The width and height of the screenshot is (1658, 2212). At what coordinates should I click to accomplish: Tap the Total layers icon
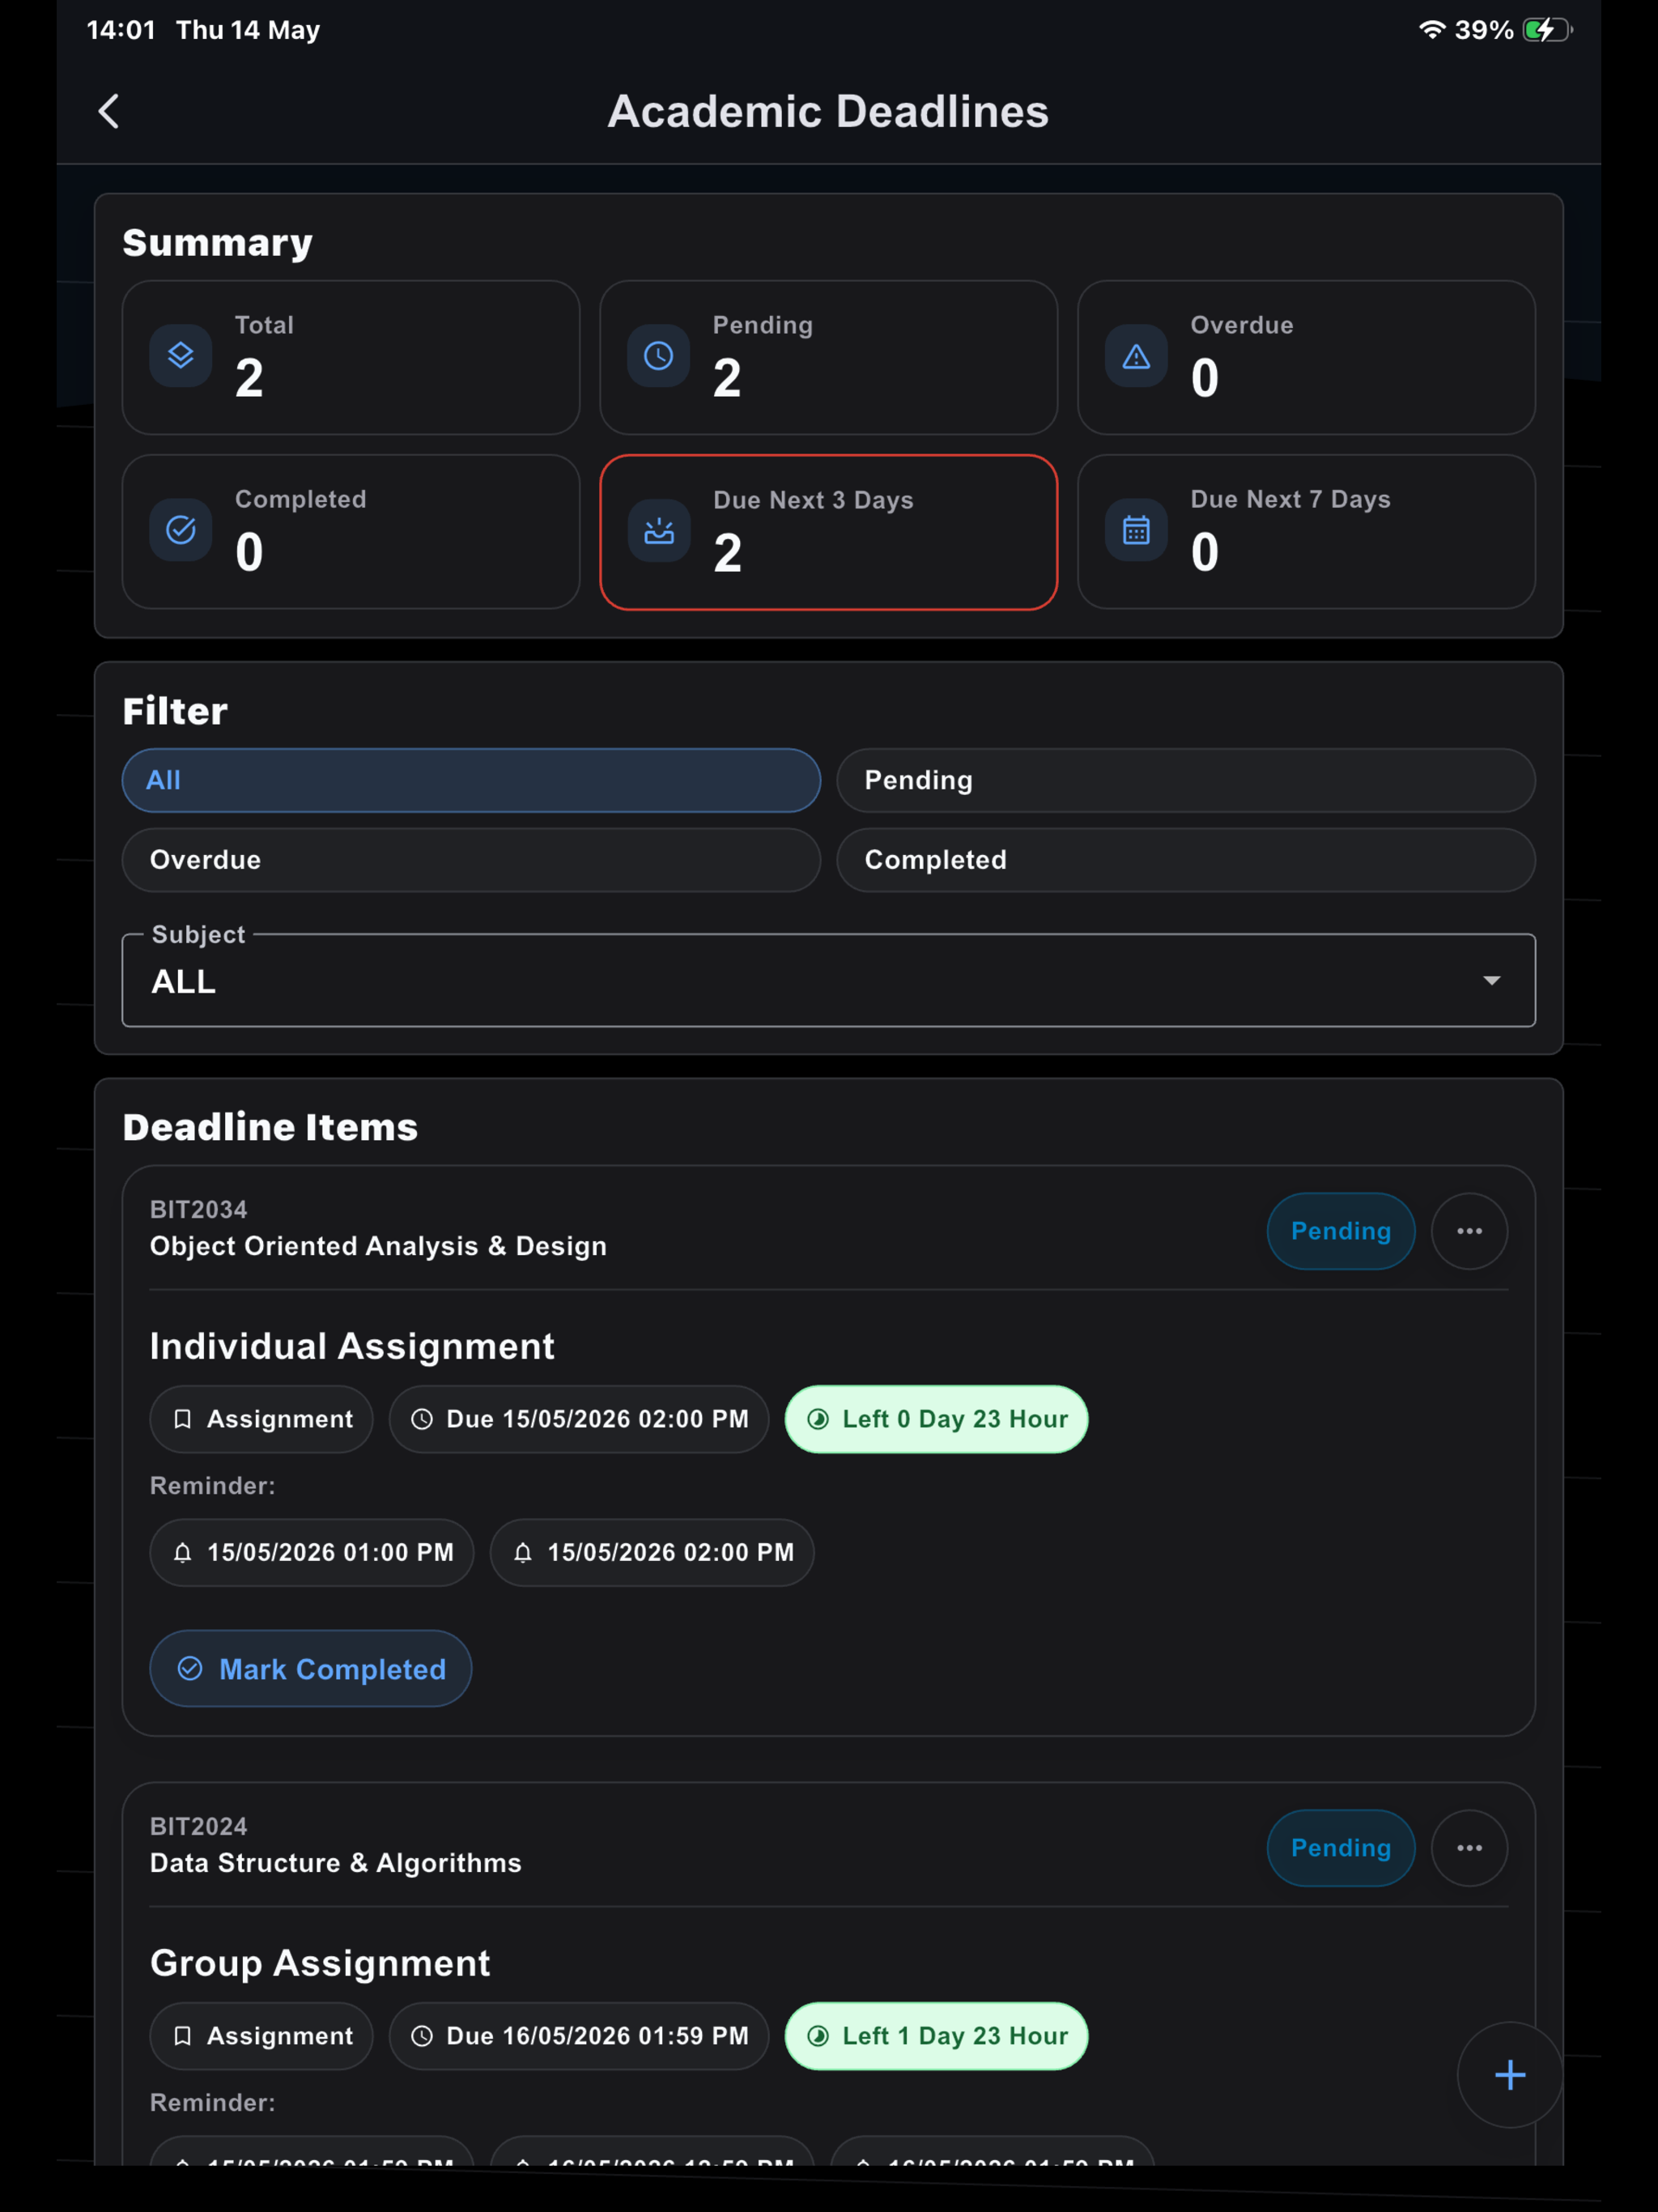tap(181, 356)
